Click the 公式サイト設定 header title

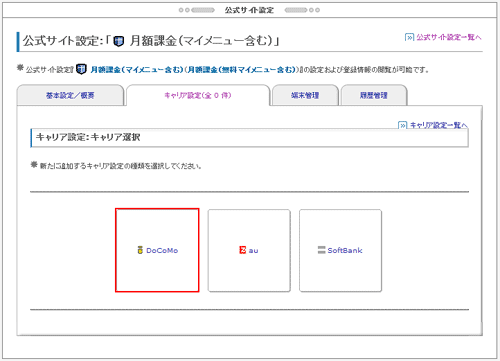point(249,10)
